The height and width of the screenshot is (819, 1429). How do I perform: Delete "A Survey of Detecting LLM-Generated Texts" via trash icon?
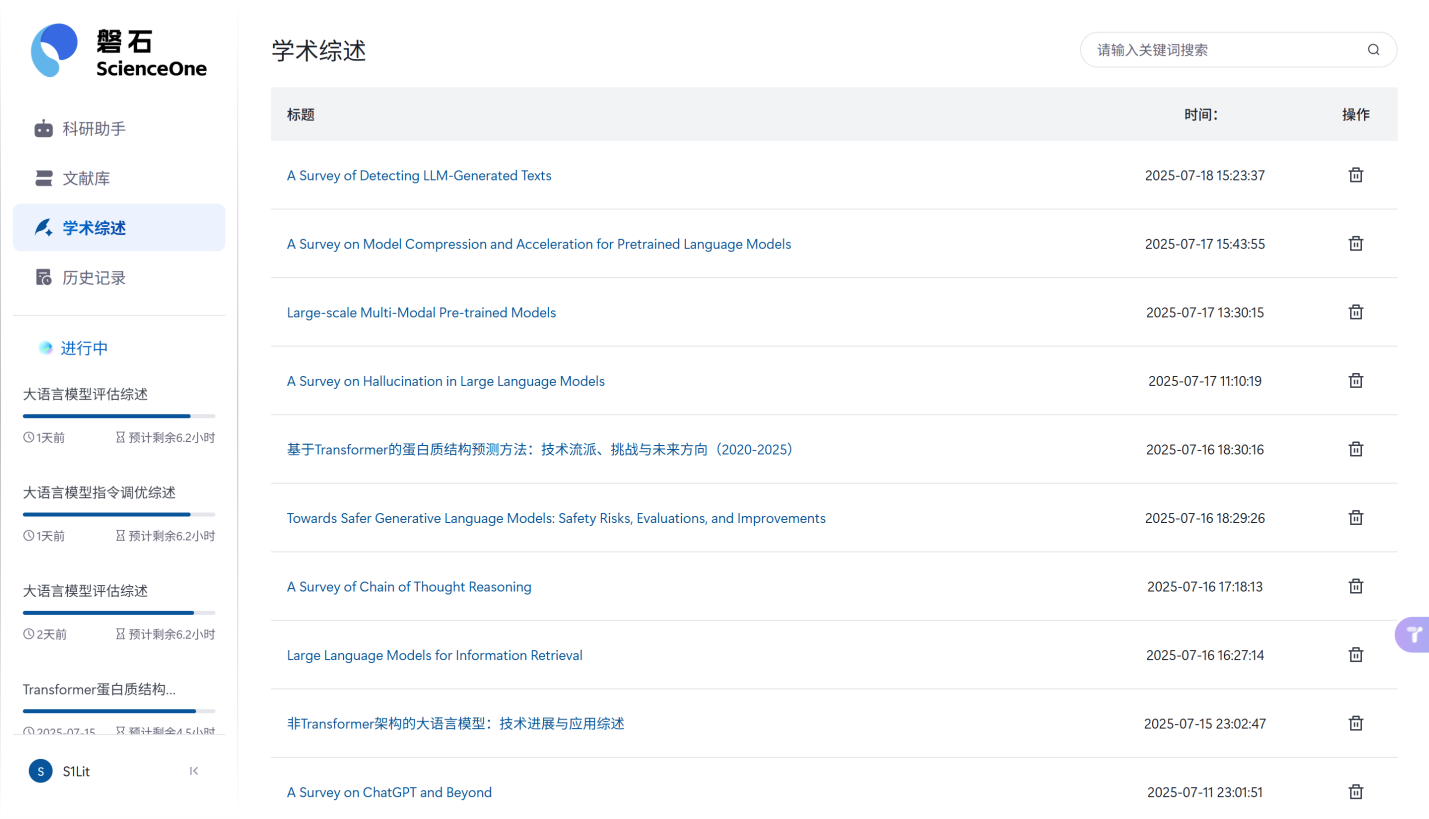1356,174
